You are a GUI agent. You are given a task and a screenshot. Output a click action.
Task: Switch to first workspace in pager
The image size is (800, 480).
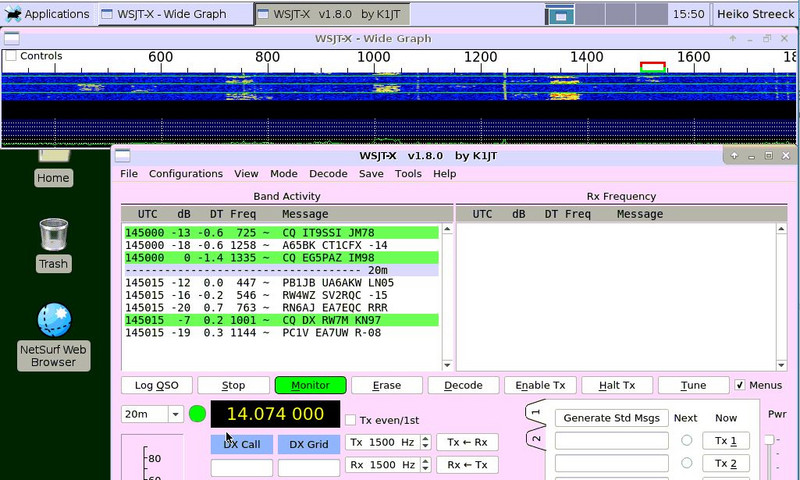560,14
